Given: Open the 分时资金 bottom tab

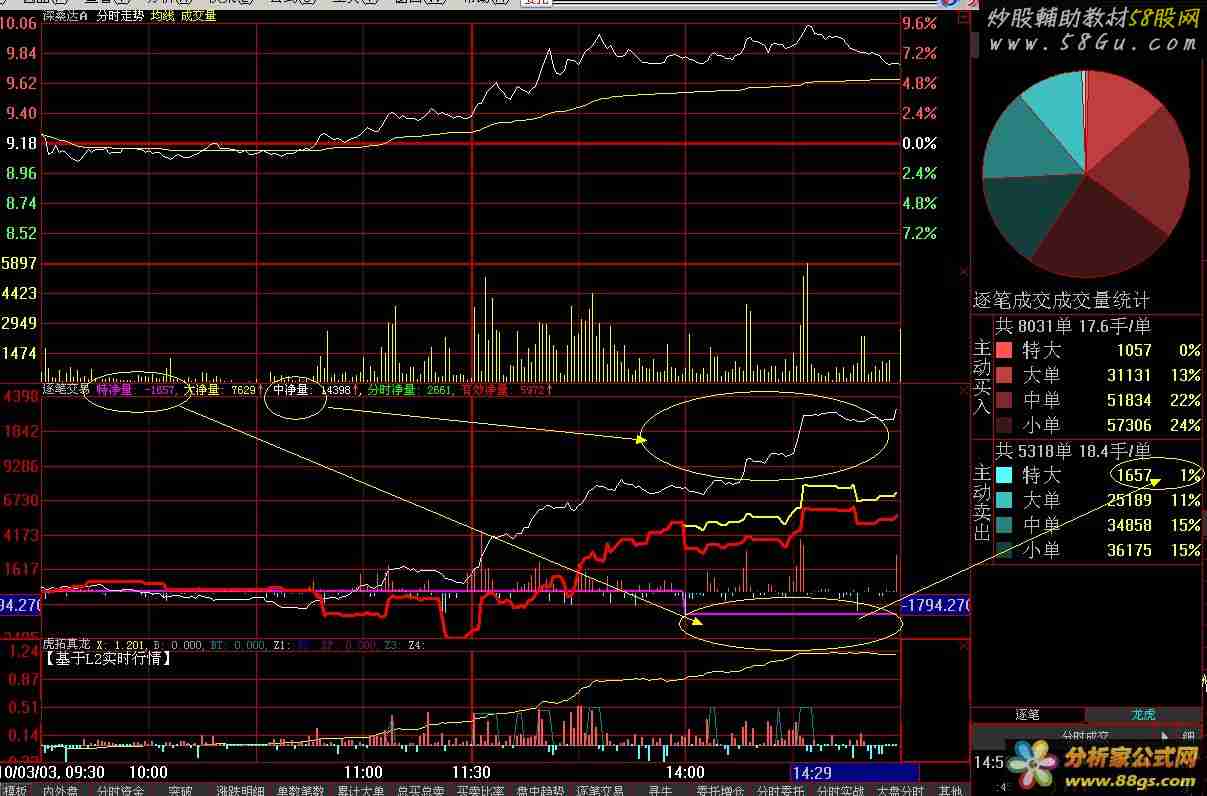Looking at the screenshot, I should tap(120, 790).
